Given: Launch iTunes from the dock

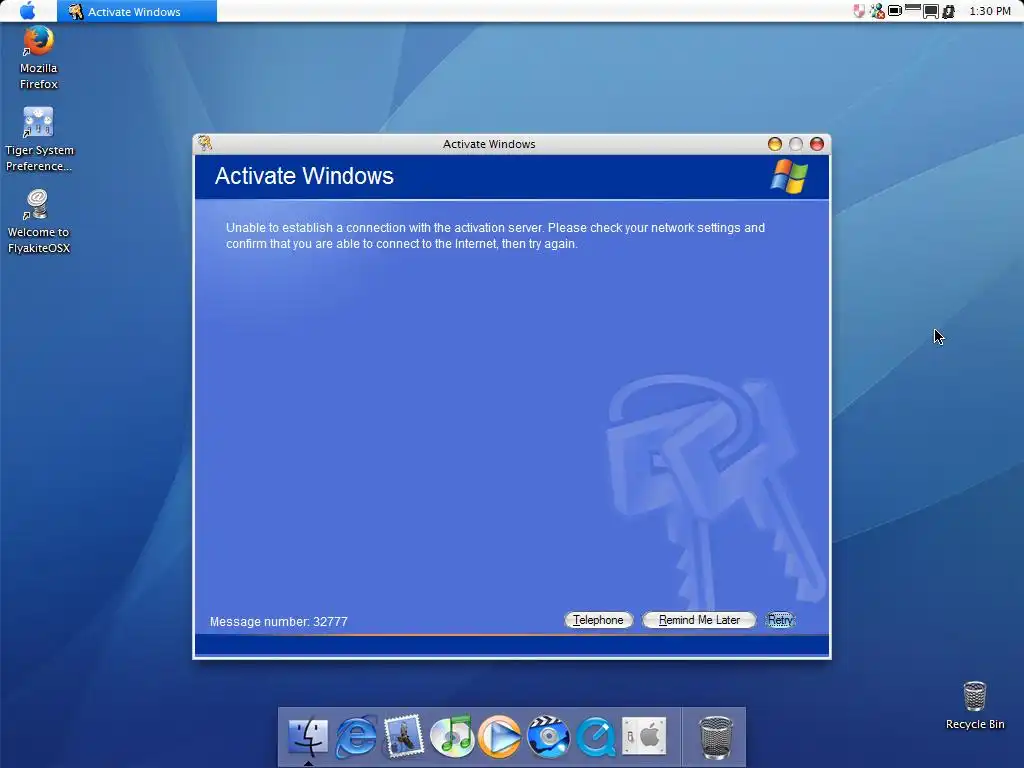Looking at the screenshot, I should coord(452,736).
